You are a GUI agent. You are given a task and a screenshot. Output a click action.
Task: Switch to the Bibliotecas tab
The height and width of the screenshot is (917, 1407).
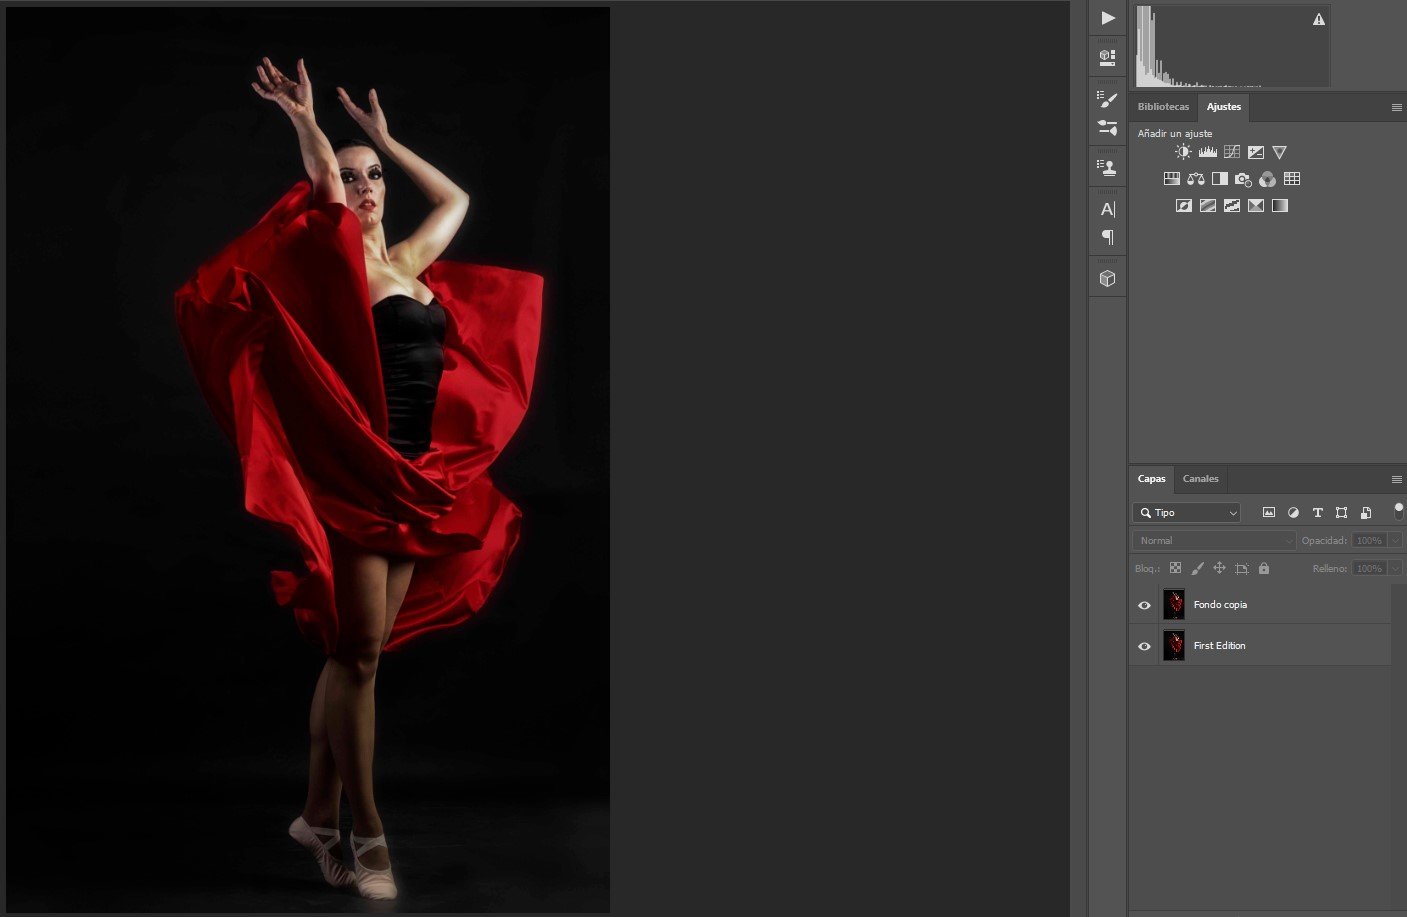point(1163,107)
